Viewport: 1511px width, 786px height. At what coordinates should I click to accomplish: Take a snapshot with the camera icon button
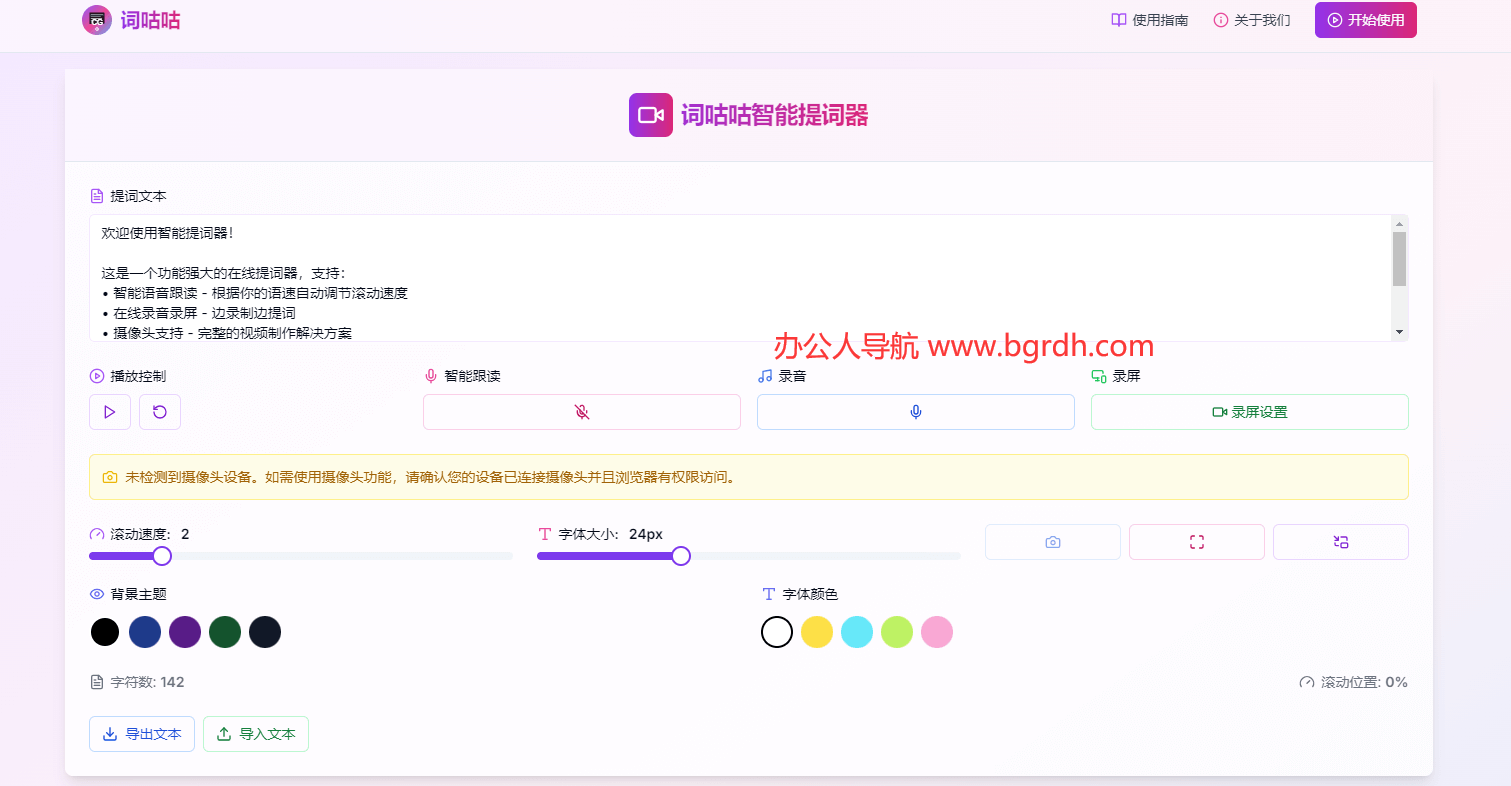(1052, 541)
